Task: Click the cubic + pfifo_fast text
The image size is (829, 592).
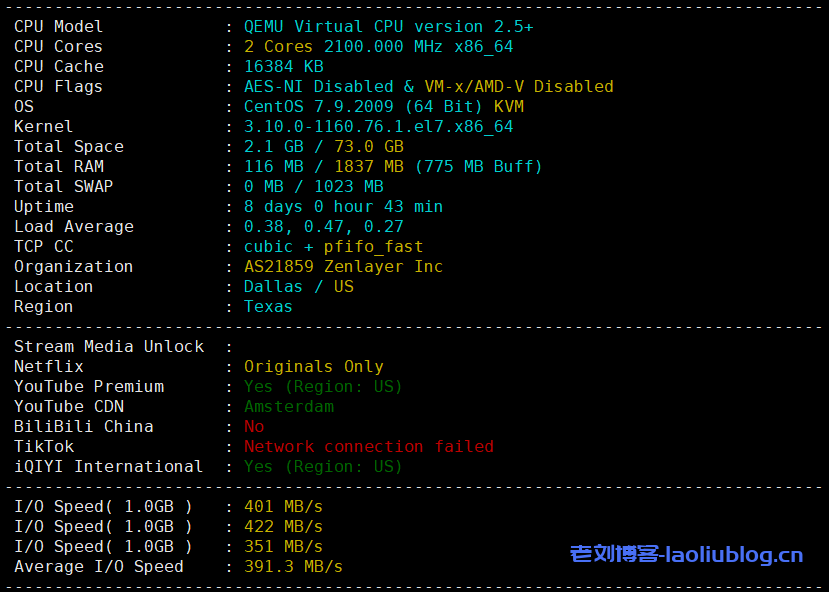Action: (333, 246)
